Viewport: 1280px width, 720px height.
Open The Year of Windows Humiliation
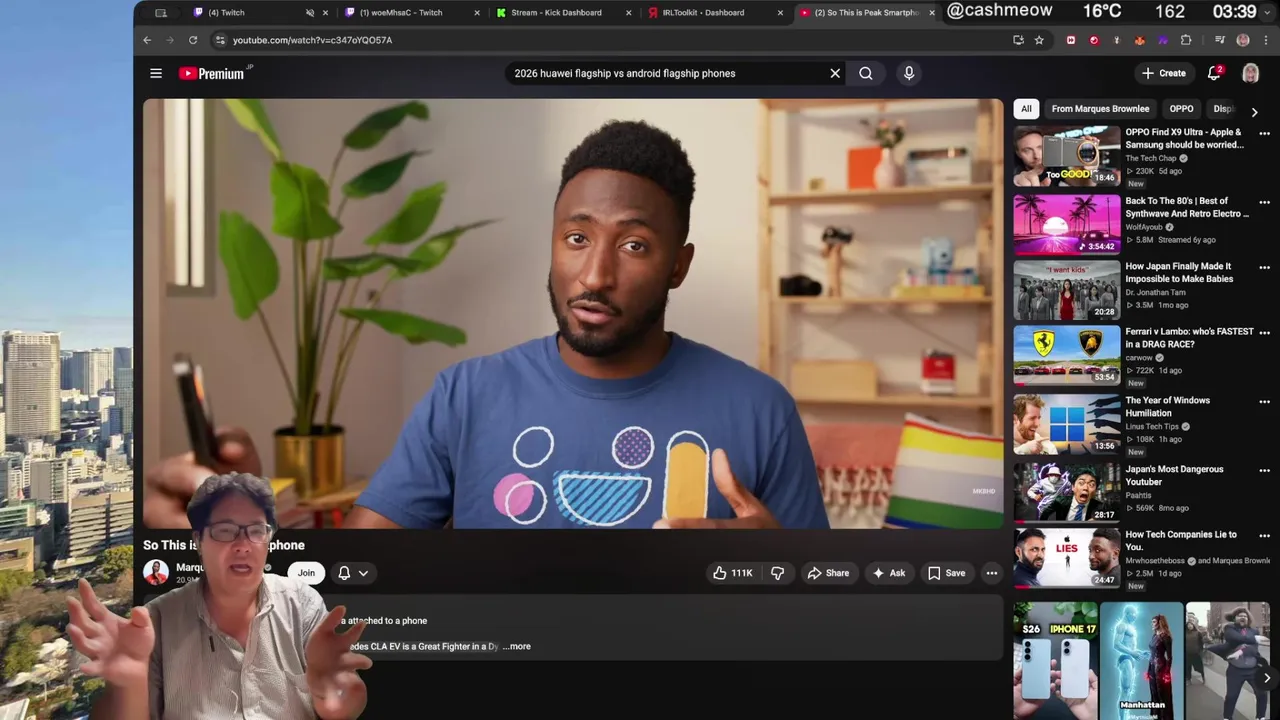click(x=1167, y=407)
